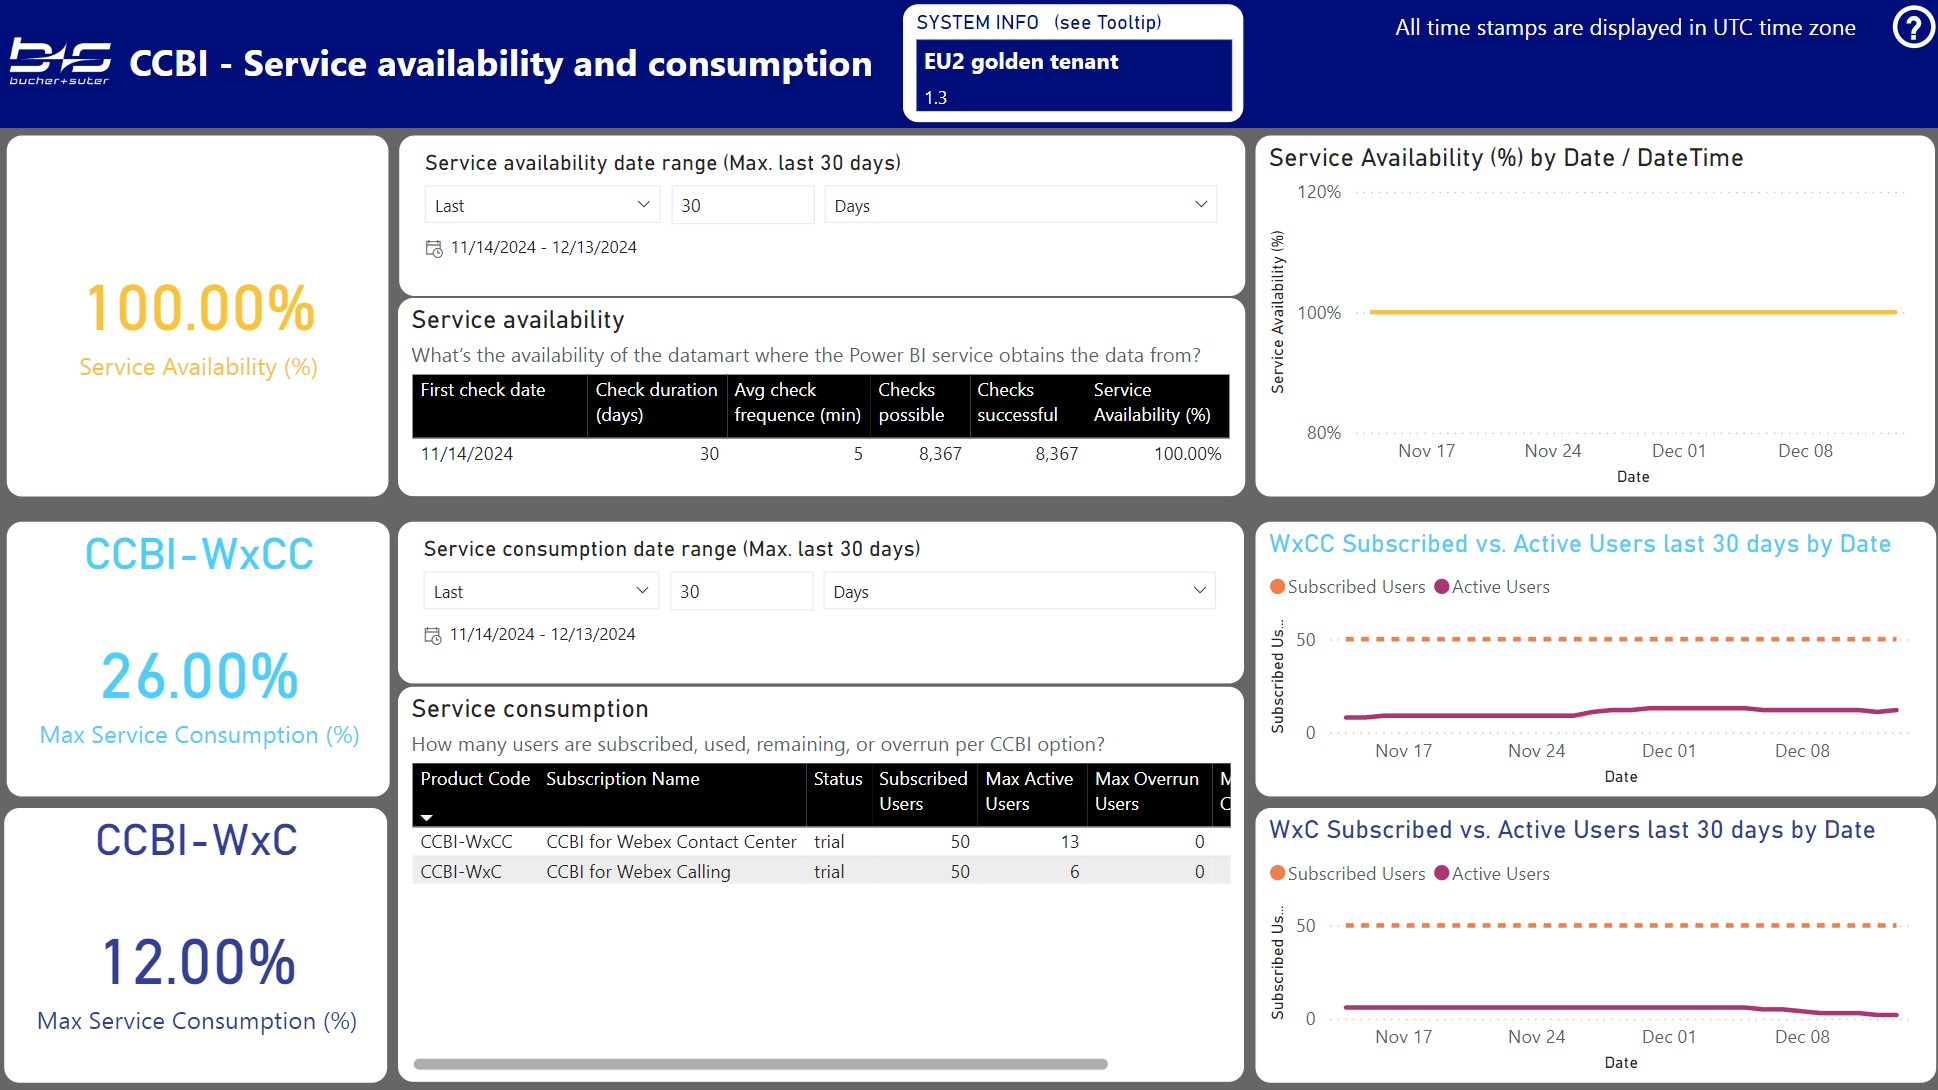This screenshot has width=1938, height=1090.
Task: Open availability 'Days' period dropdown
Action: [1020, 205]
